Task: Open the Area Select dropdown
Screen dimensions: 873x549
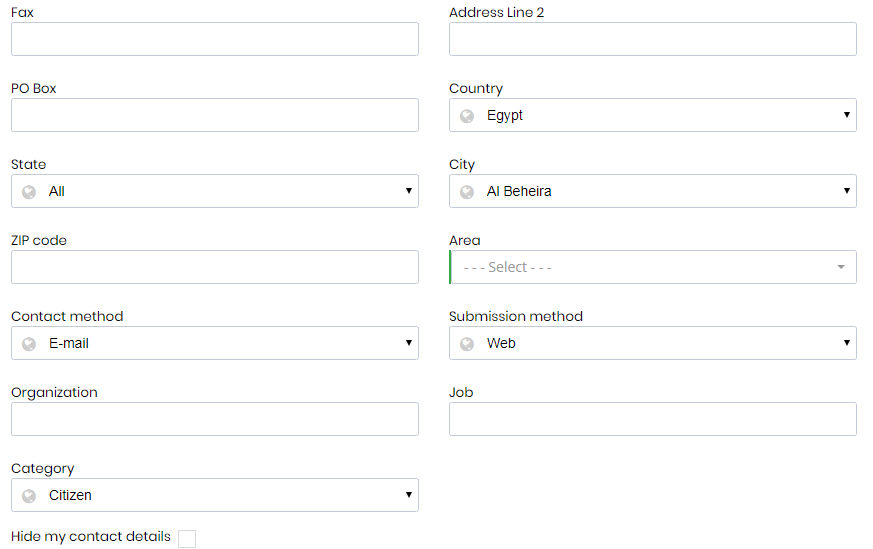Action: [x=653, y=267]
